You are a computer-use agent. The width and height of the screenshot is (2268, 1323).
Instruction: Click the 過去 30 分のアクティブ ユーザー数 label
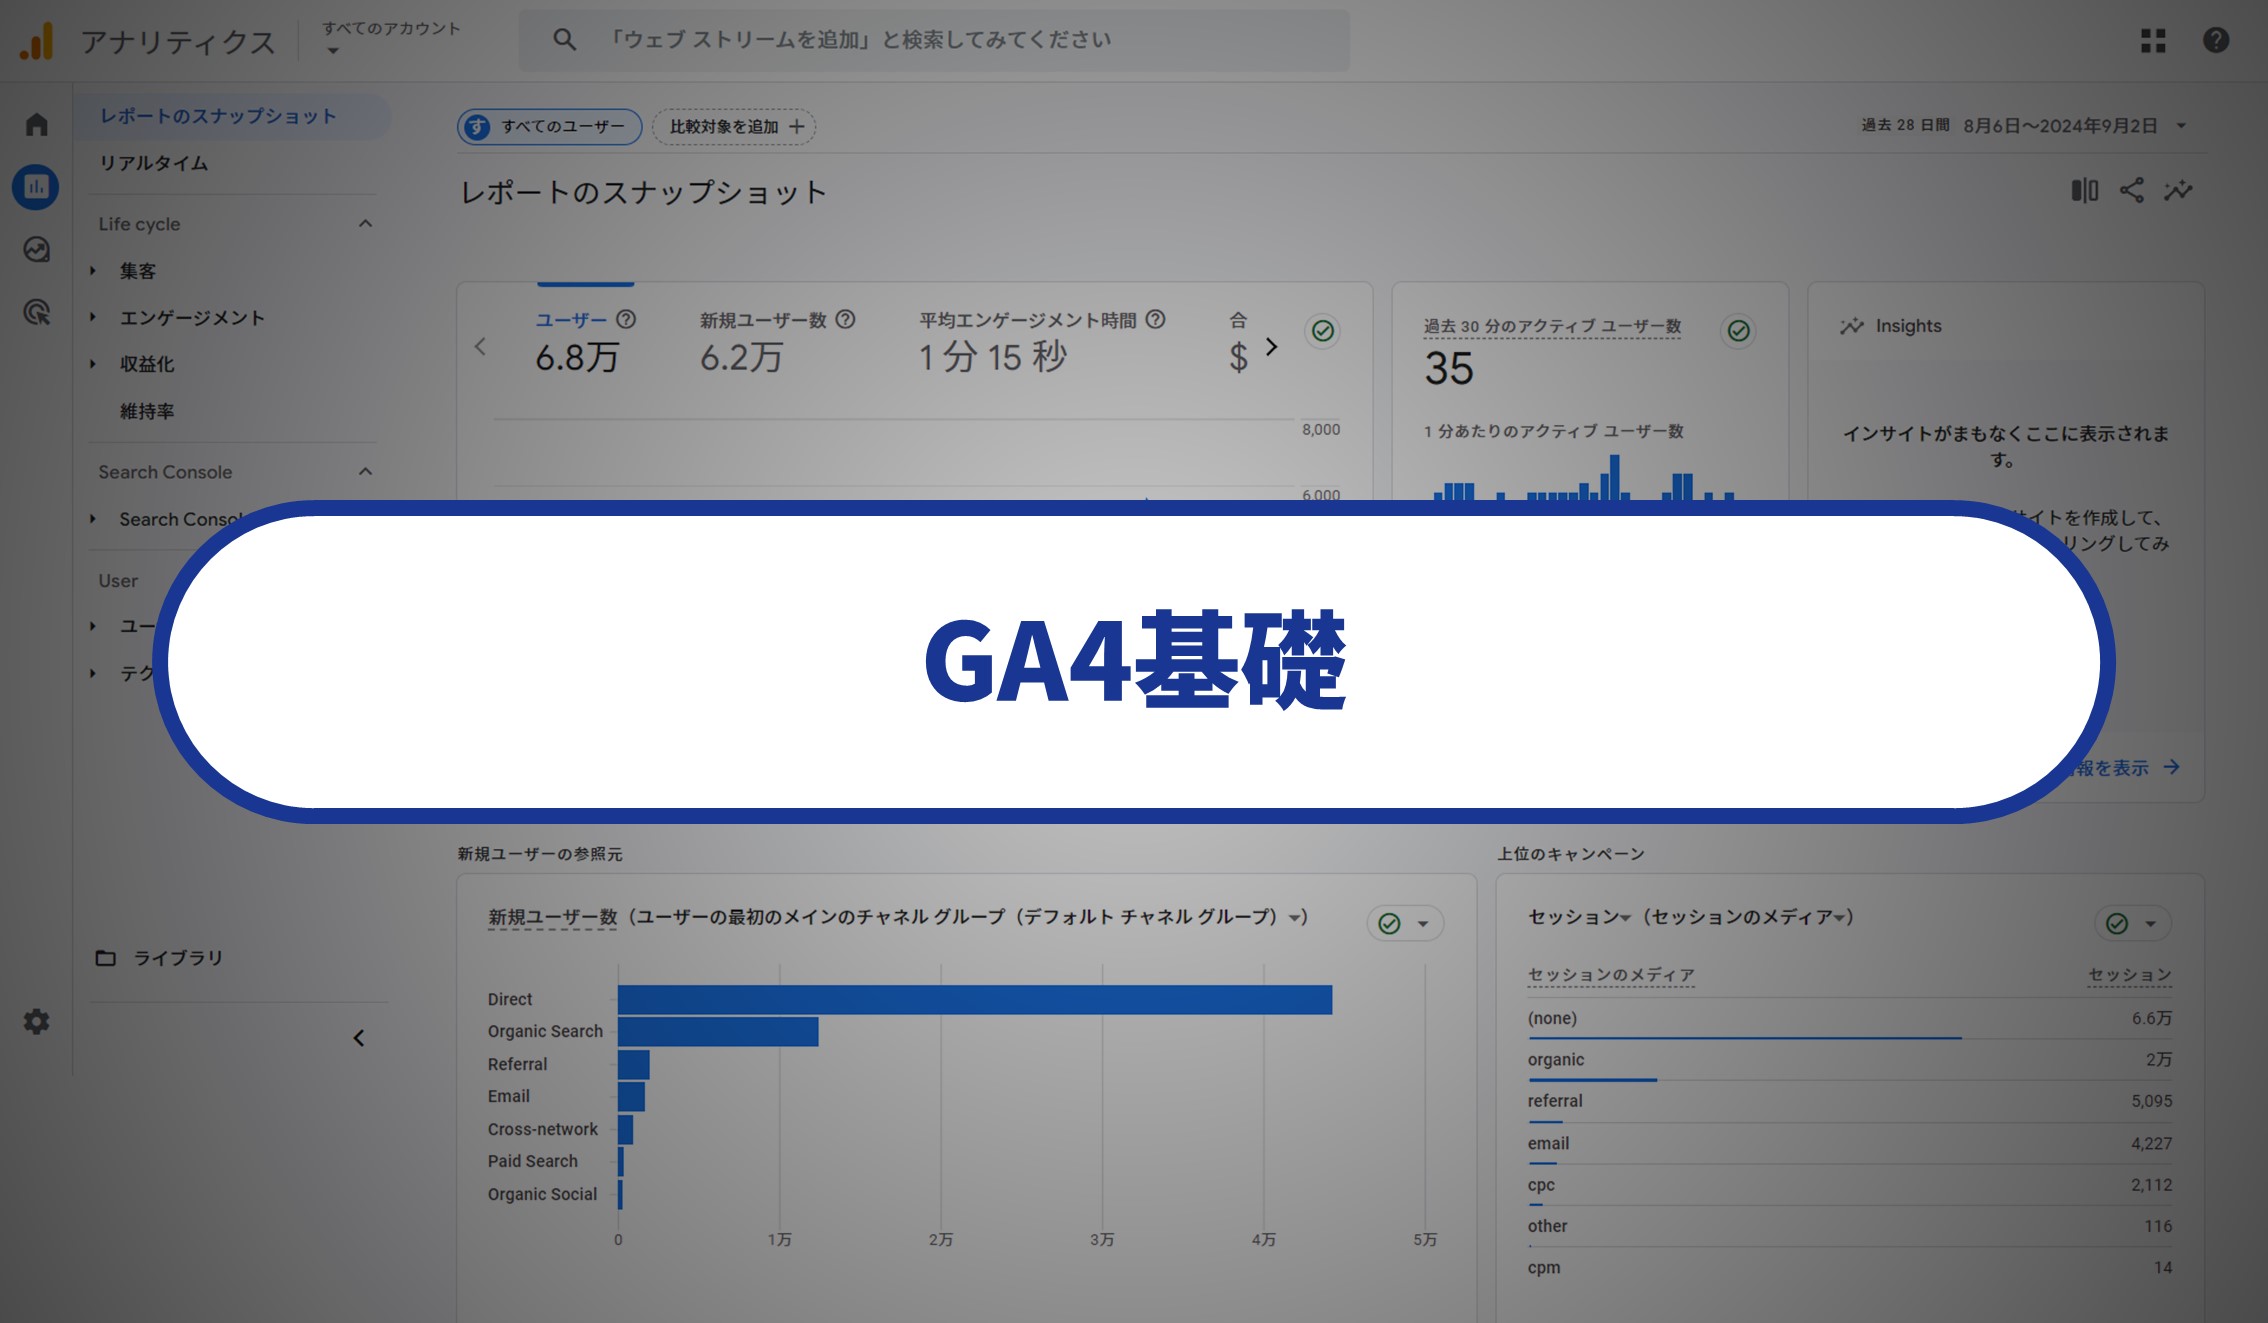point(1552,326)
